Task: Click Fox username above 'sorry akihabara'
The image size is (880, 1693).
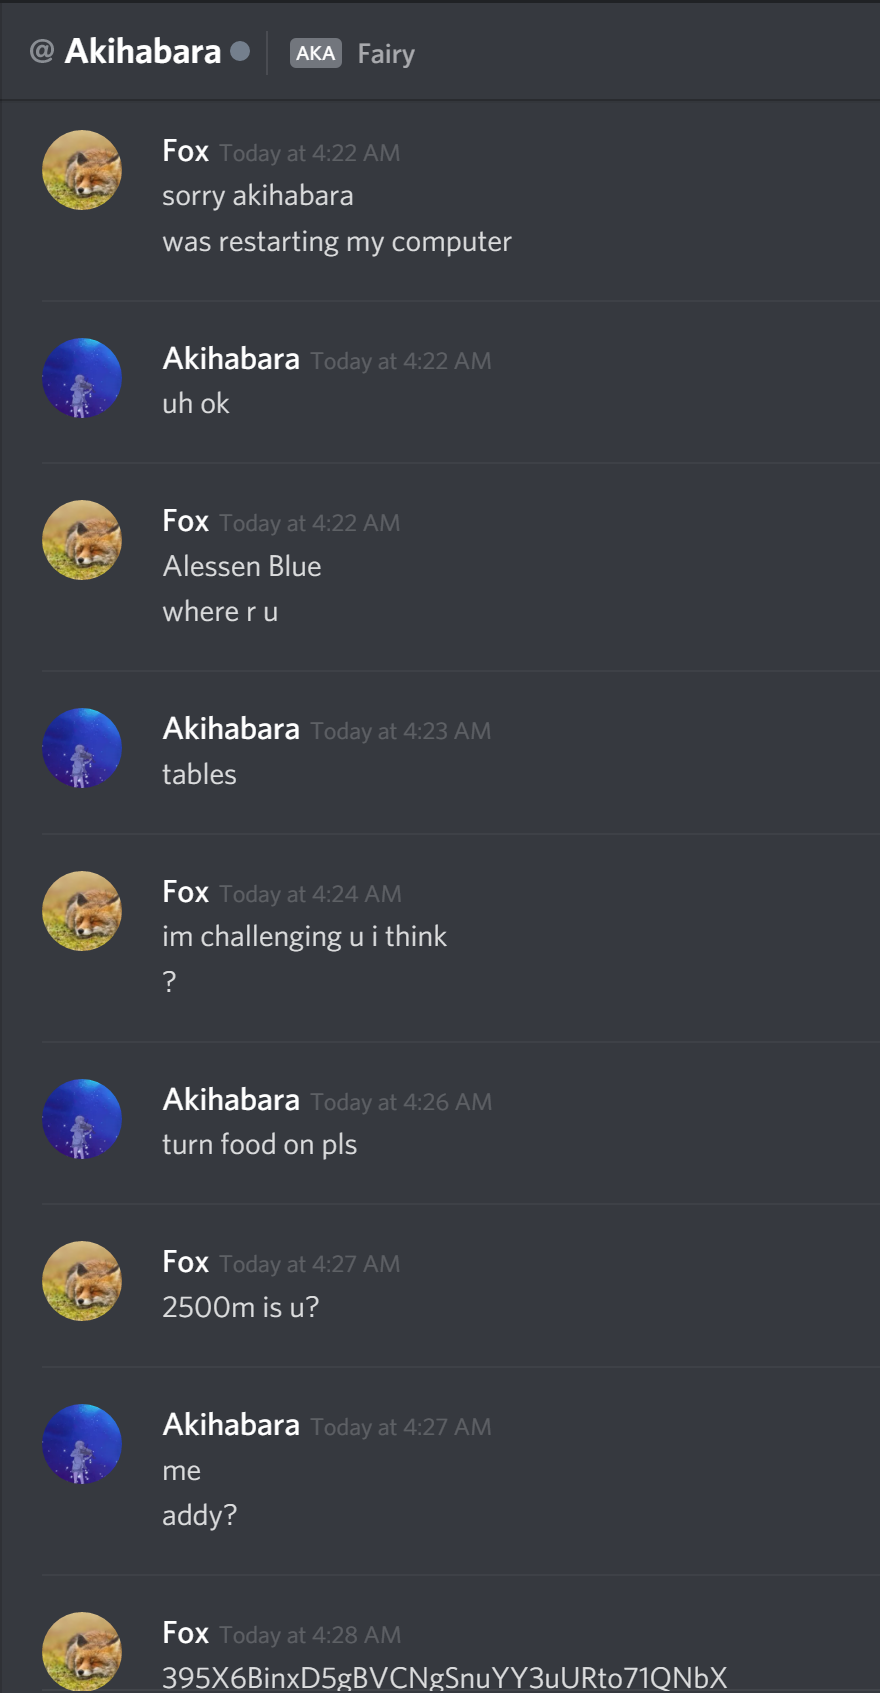Action: [186, 151]
